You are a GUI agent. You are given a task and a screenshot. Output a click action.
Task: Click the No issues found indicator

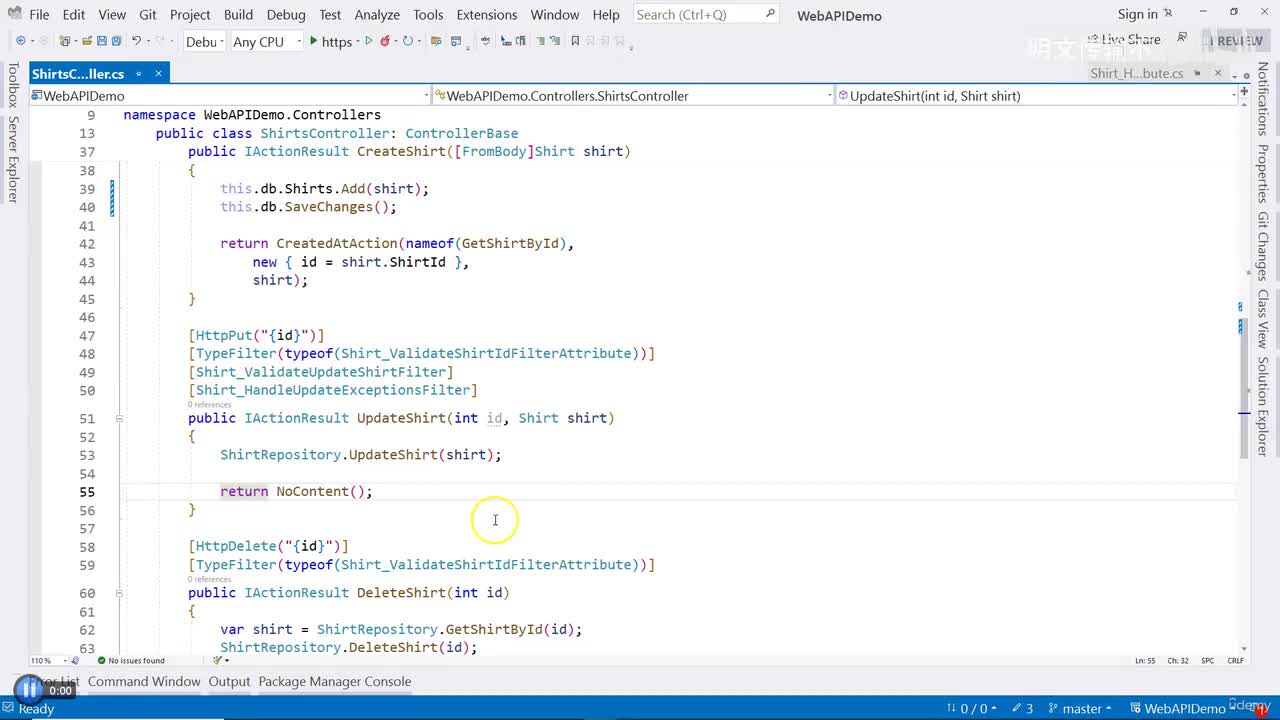131,660
